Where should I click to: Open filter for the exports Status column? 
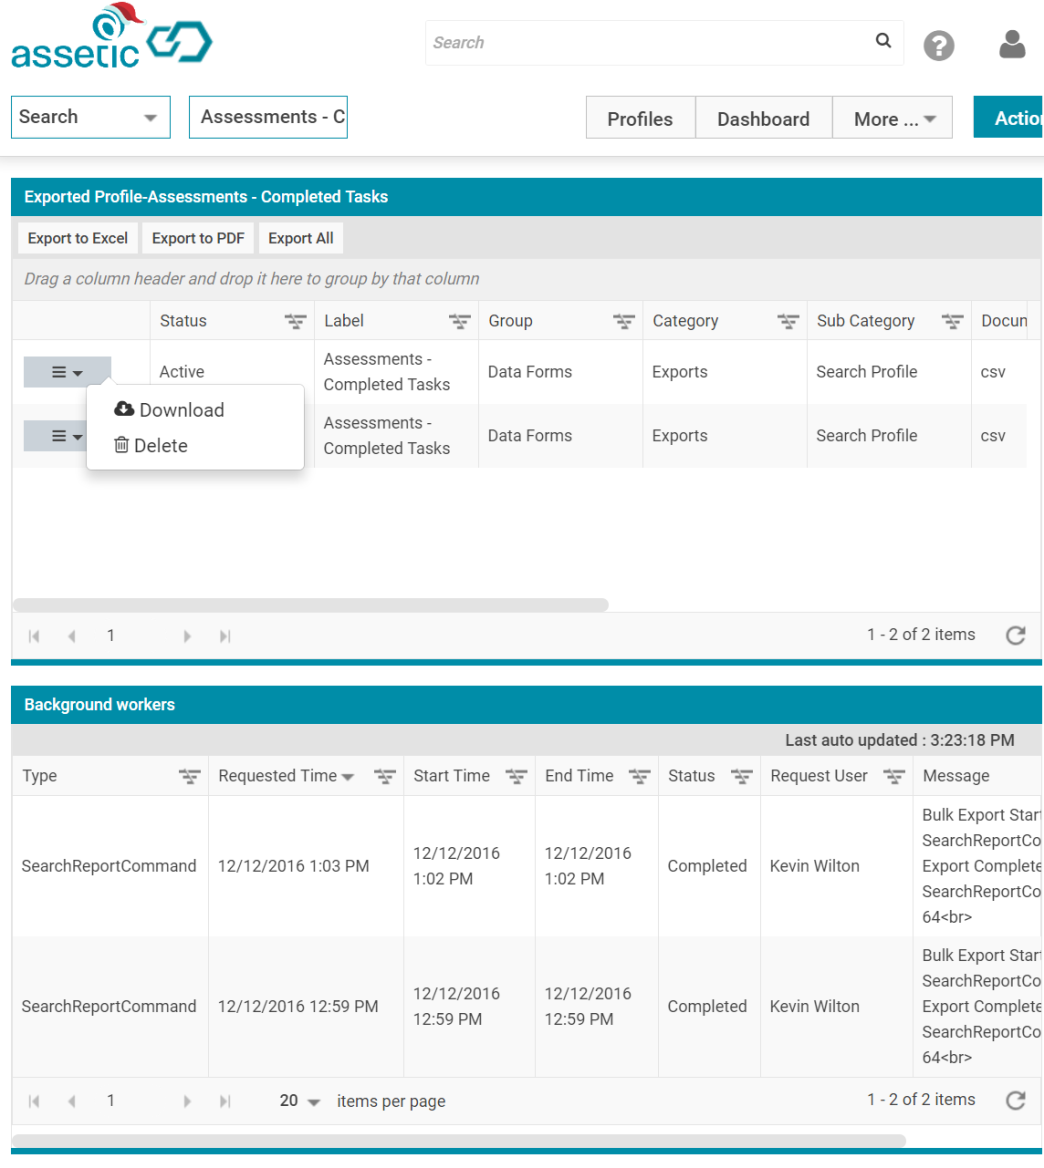point(295,321)
